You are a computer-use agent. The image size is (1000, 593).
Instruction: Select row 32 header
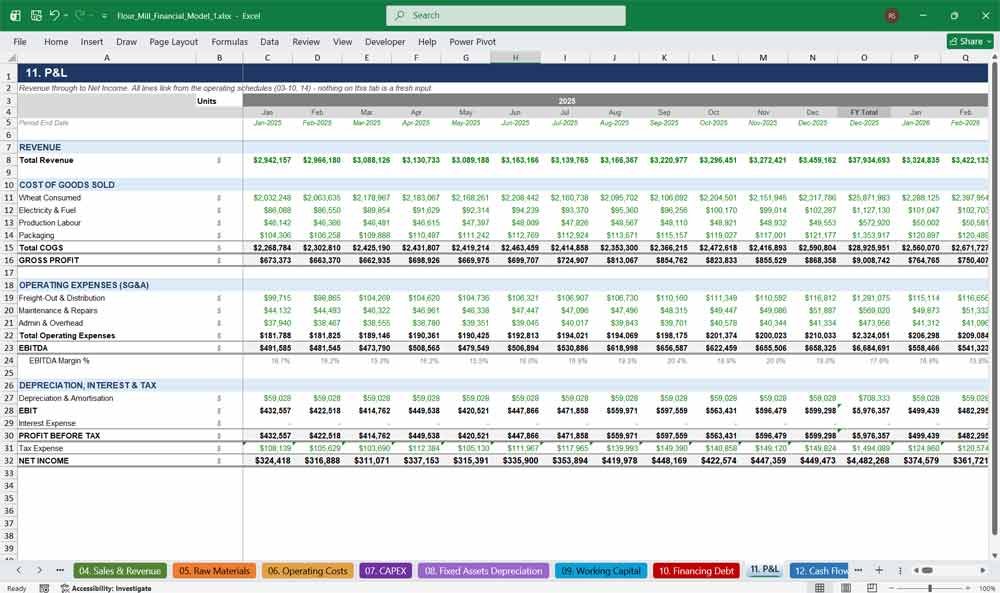[x=9, y=460]
